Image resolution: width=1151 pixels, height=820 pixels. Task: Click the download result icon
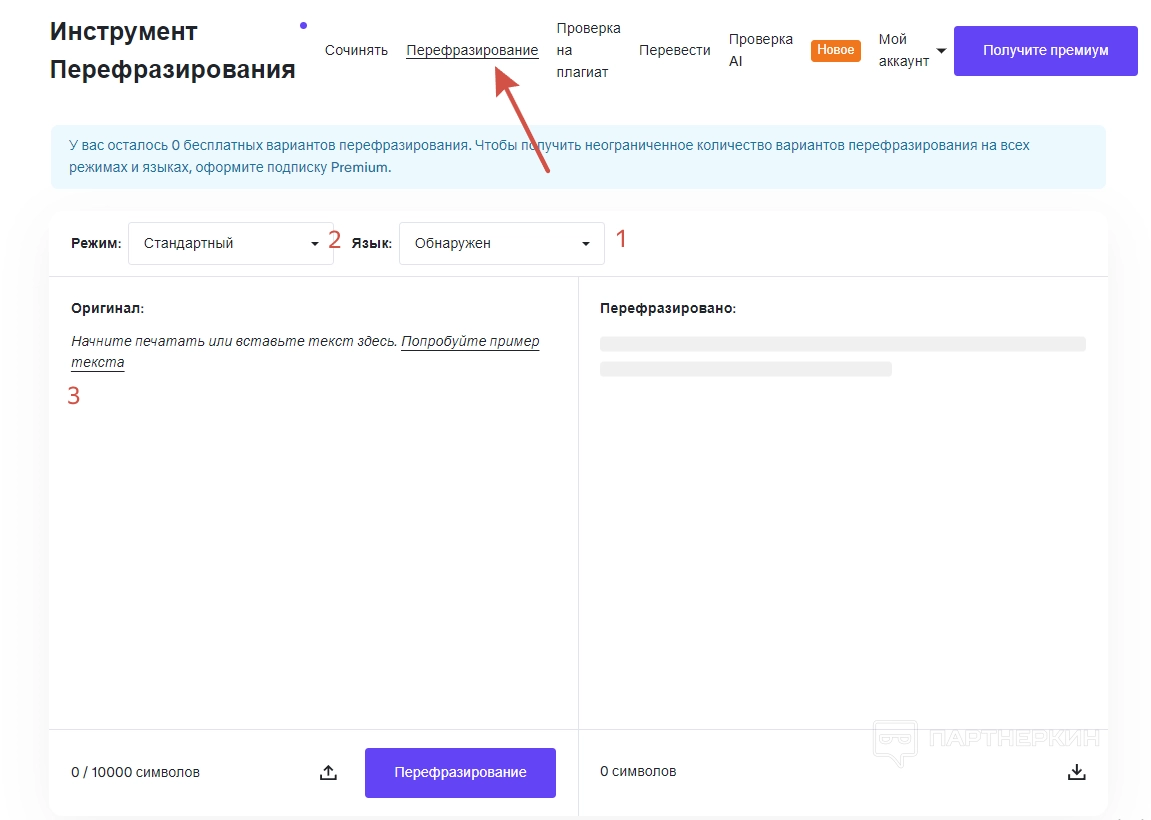[1076, 772]
